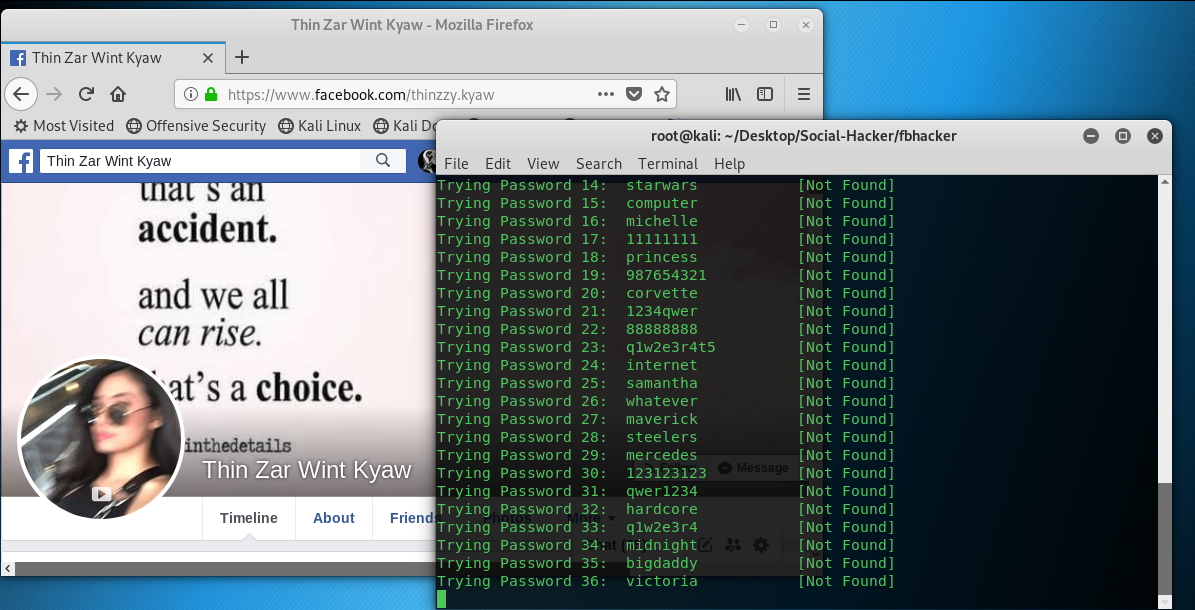1195x610 pixels.
Task: Close the Thin Zar Wint Kyaw tab
Action: tap(207, 58)
